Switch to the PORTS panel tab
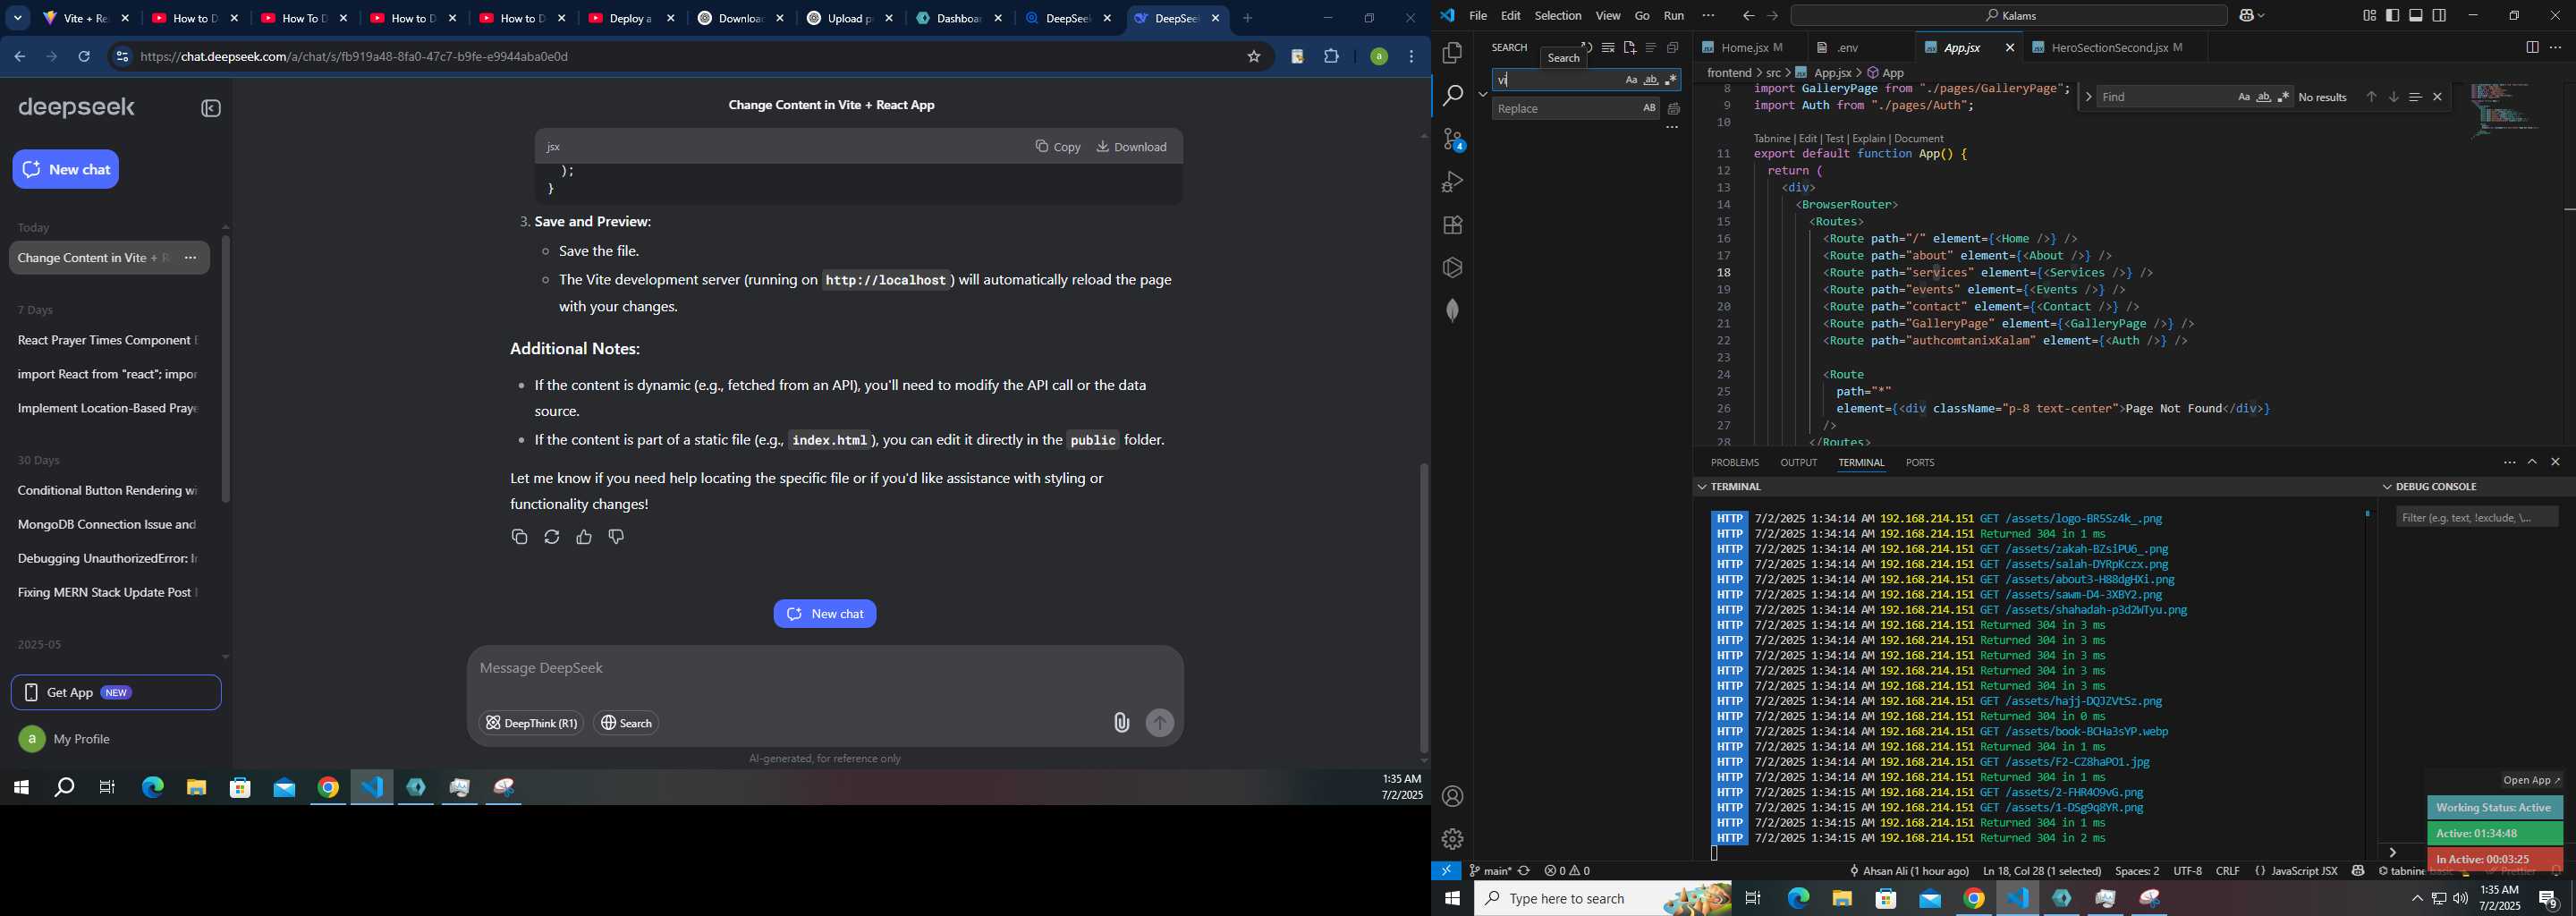The height and width of the screenshot is (916, 2576). (1919, 463)
